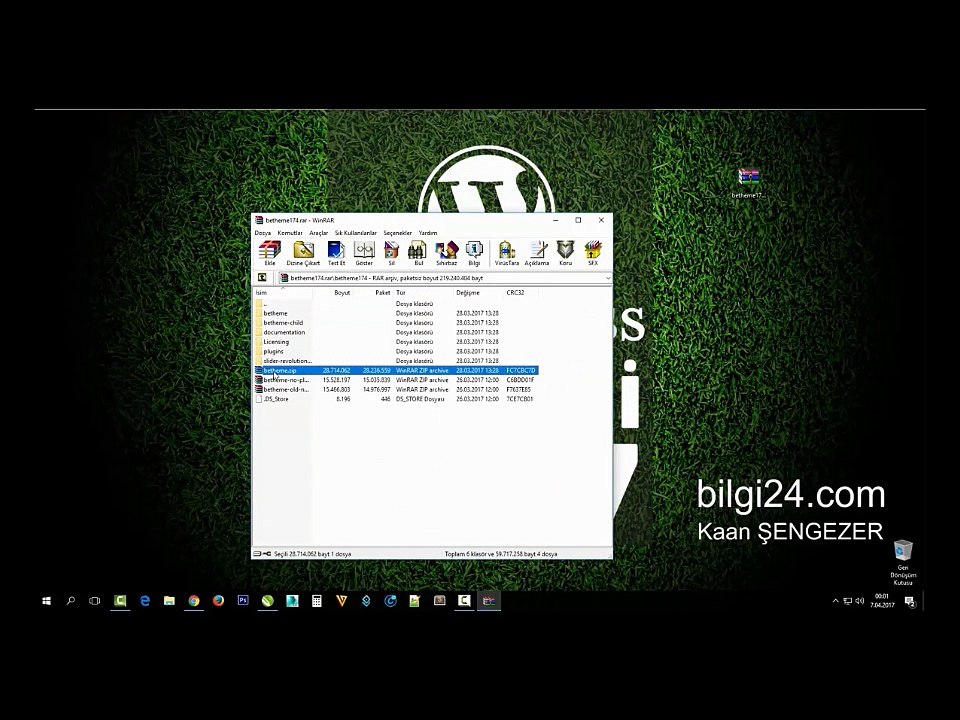
Task: Switch to WinRAR taskbar button
Action: click(x=488, y=601)
